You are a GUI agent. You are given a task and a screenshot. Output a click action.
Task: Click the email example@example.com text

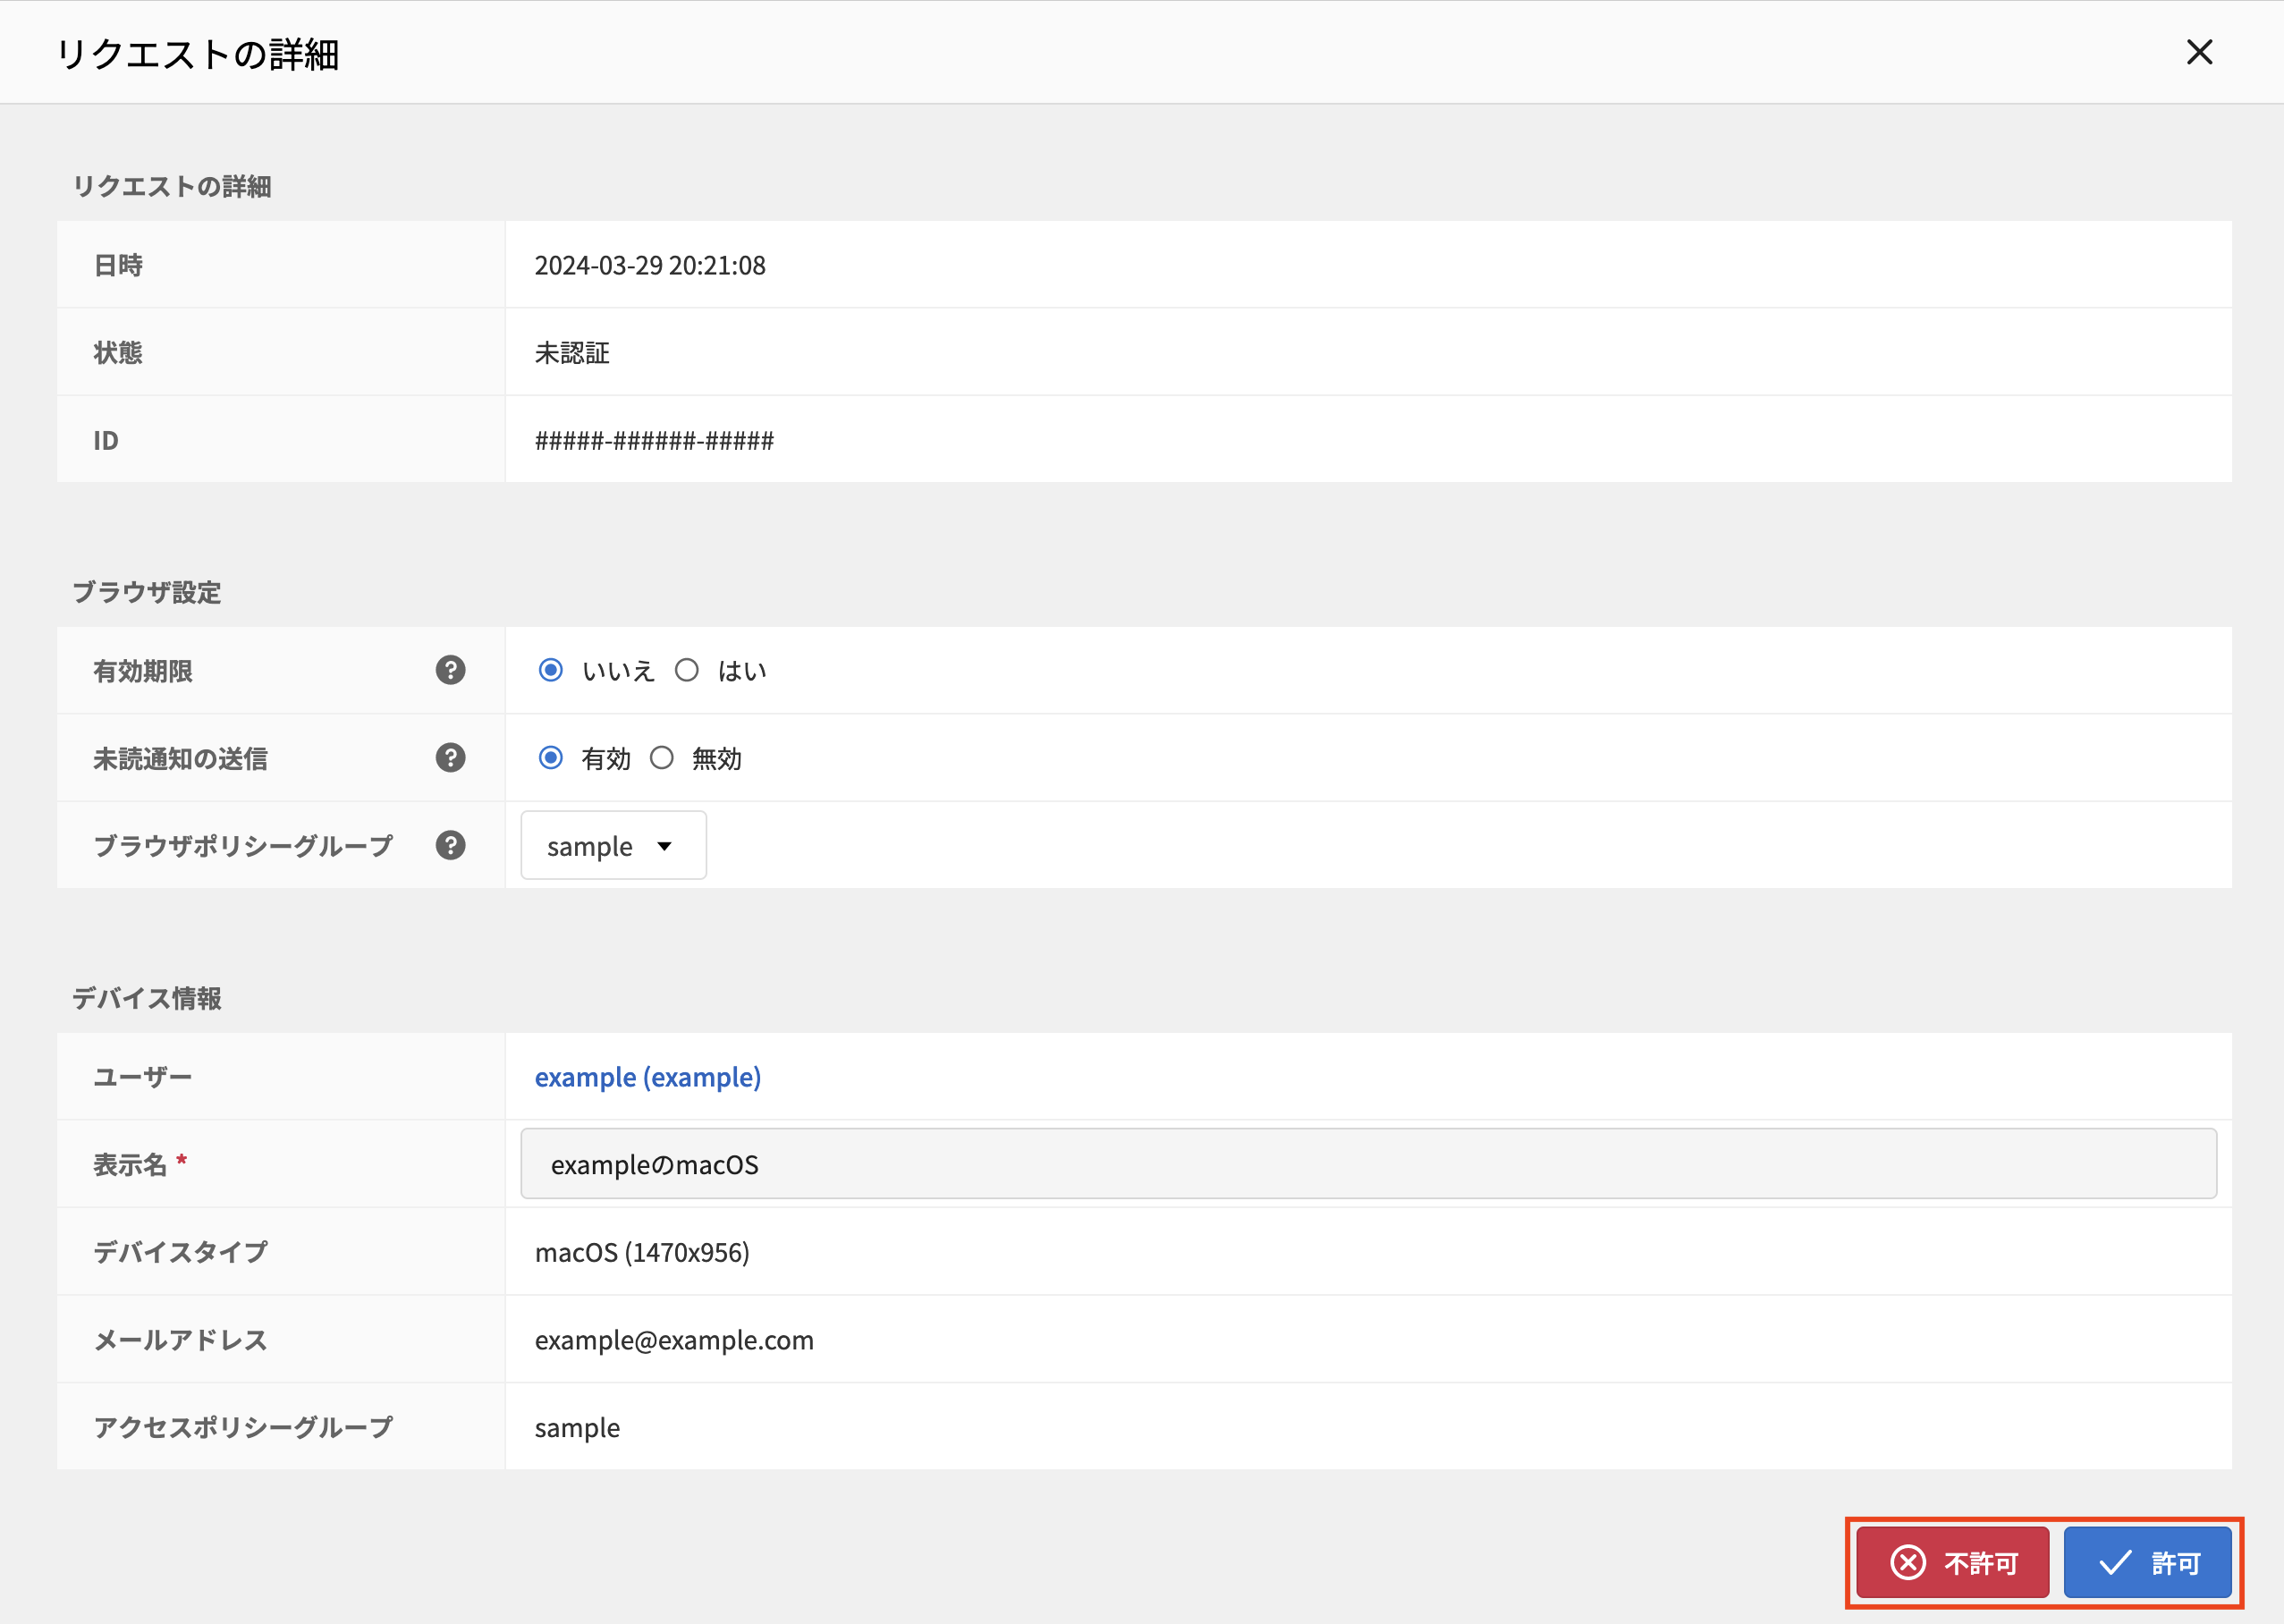[x=674, y=1340]
